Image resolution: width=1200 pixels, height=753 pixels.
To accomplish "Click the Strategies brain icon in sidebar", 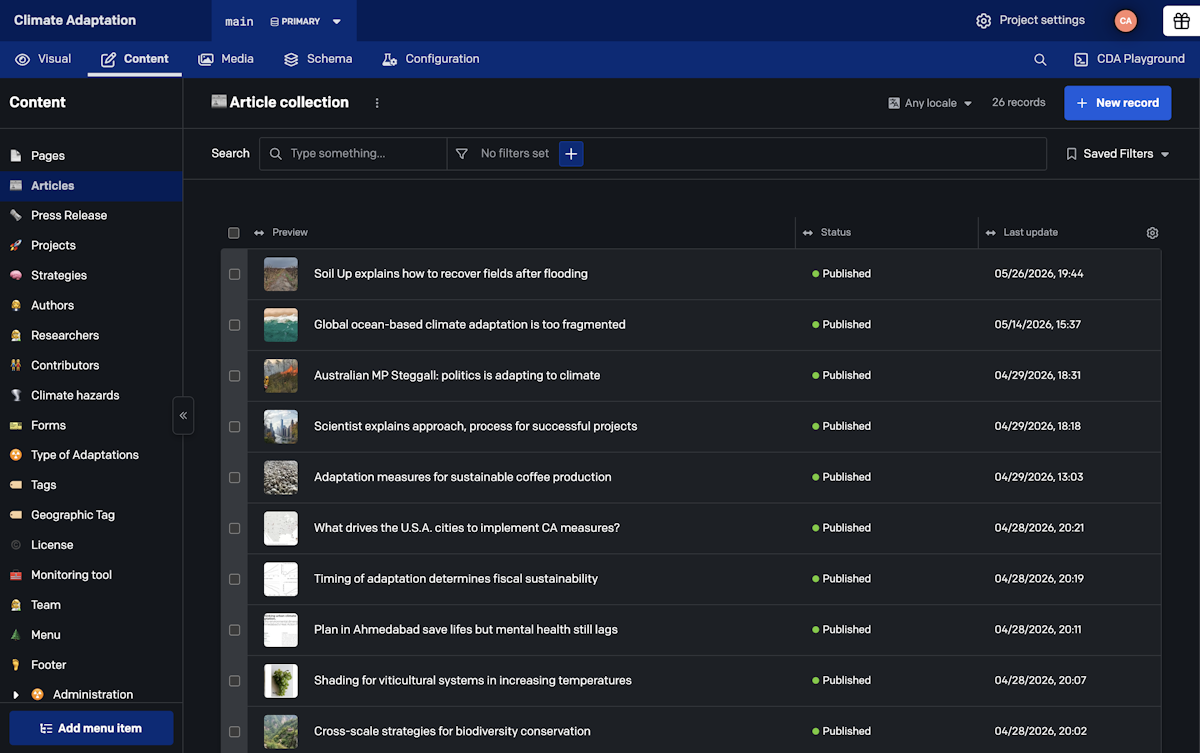I will (x=16, y=275).
